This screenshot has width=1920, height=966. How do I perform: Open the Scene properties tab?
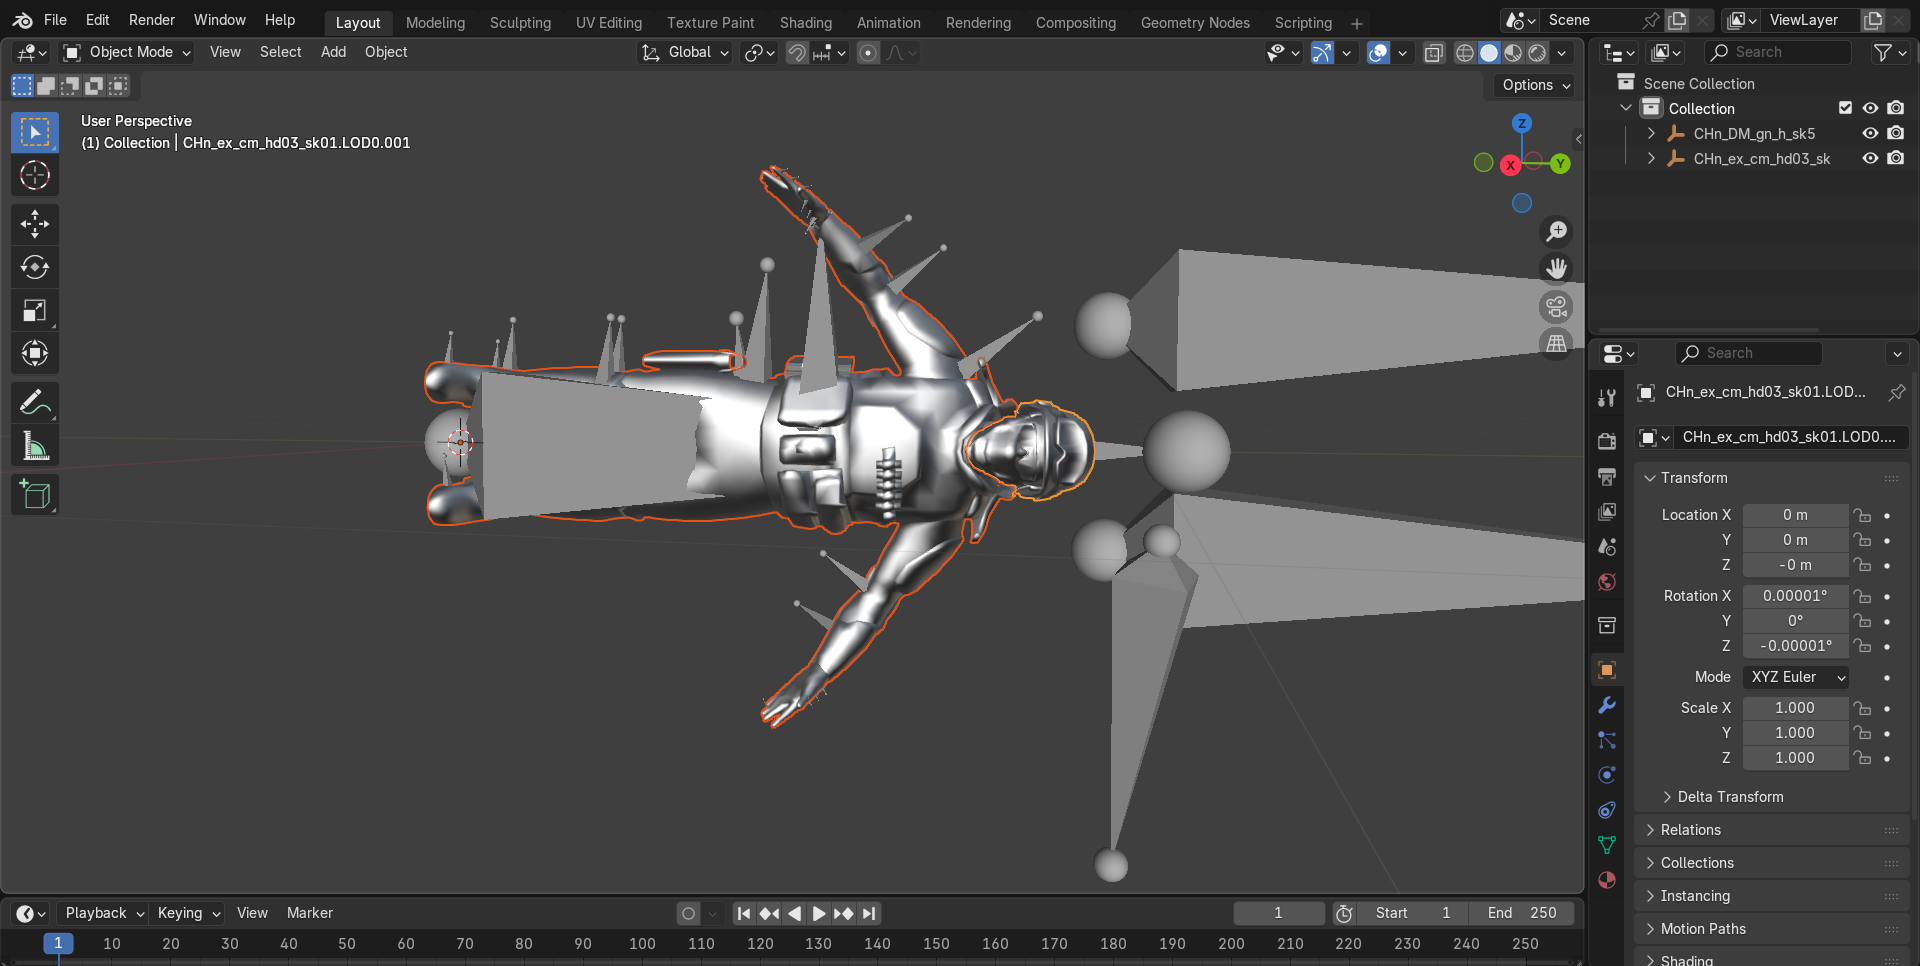pyautogui.click(x=1607, y=547)
